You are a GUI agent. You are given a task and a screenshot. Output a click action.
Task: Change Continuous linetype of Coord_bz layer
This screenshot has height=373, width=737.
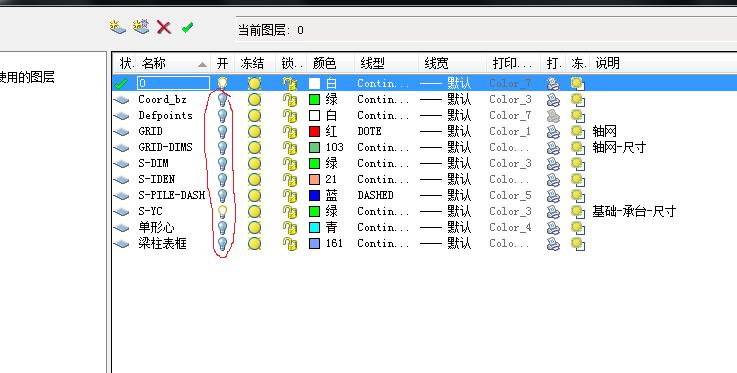coord(383,100)
